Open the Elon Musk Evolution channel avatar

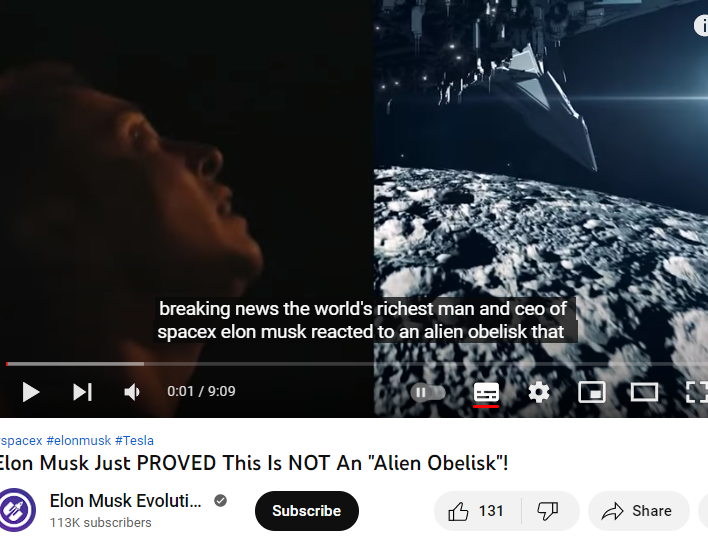pyautogui.click(x=17, y=510)
